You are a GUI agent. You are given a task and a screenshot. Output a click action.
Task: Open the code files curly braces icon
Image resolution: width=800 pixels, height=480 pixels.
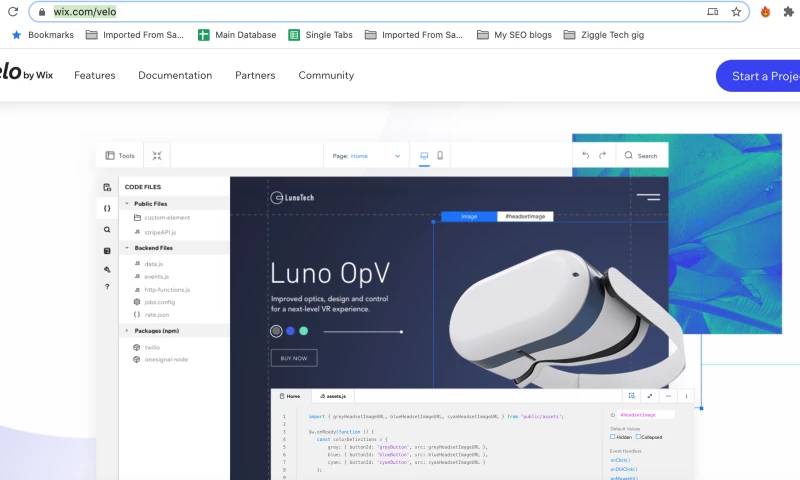pos(107,208)
